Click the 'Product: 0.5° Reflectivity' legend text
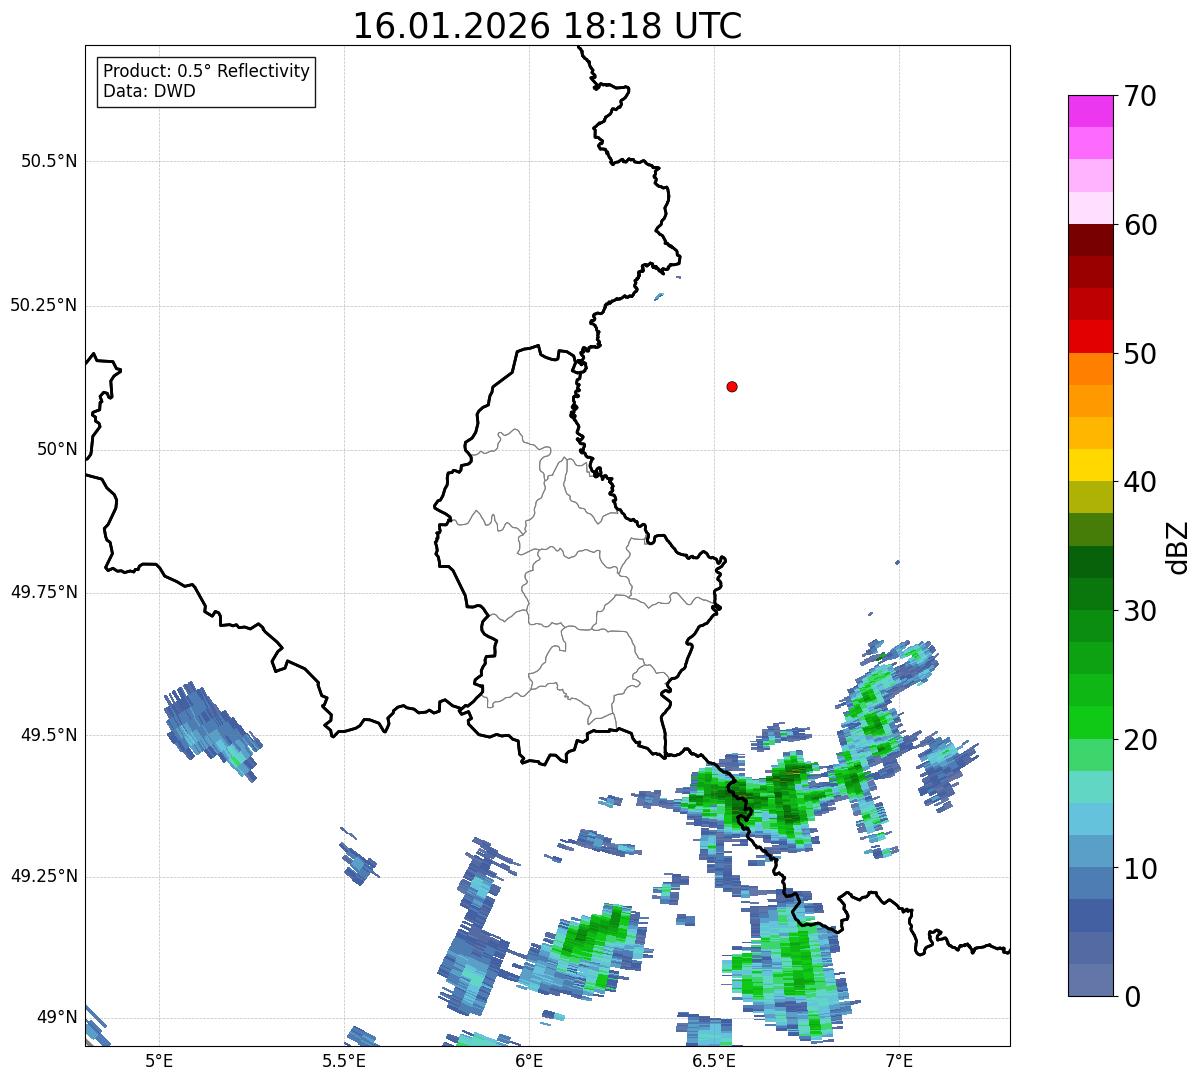Screen dimensions: 1202x1081 (206, 72)
